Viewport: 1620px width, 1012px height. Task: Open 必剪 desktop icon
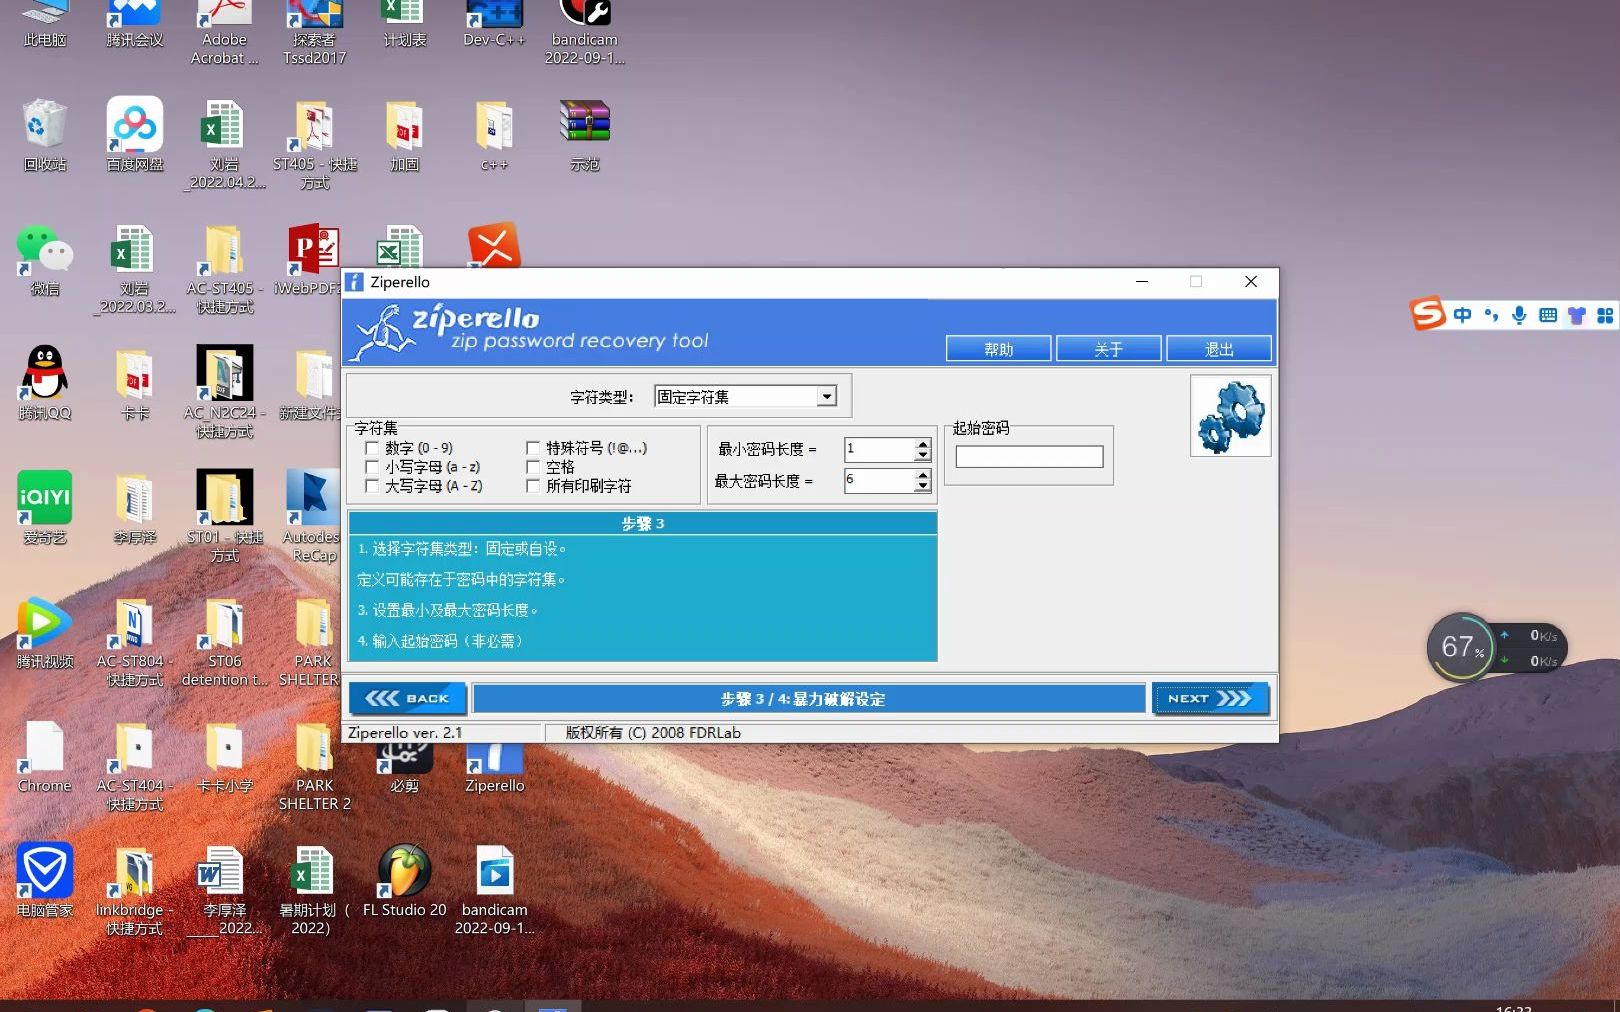point(404,770)
